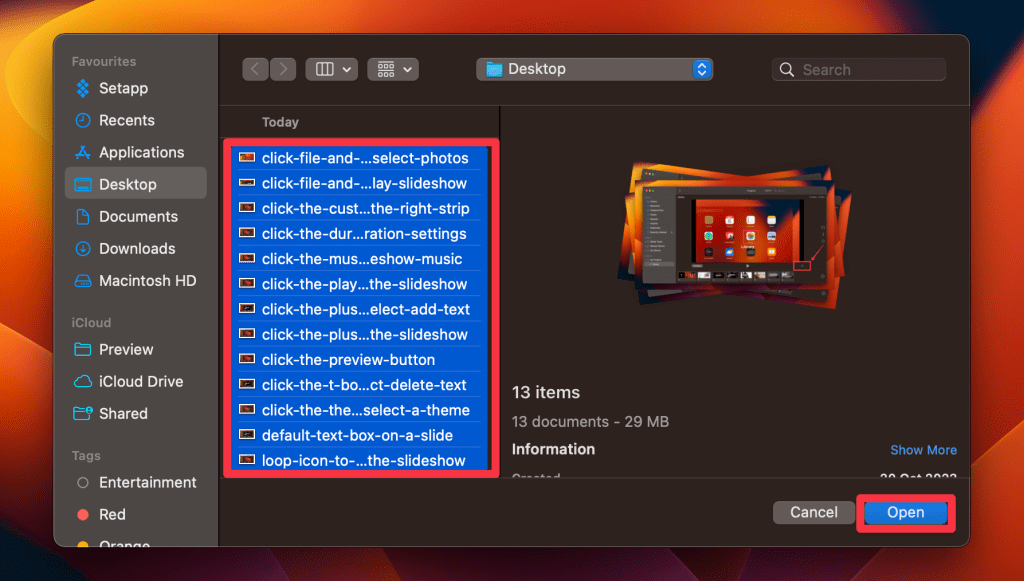Click the Macintosh HD drive icon

pos(83,281)
